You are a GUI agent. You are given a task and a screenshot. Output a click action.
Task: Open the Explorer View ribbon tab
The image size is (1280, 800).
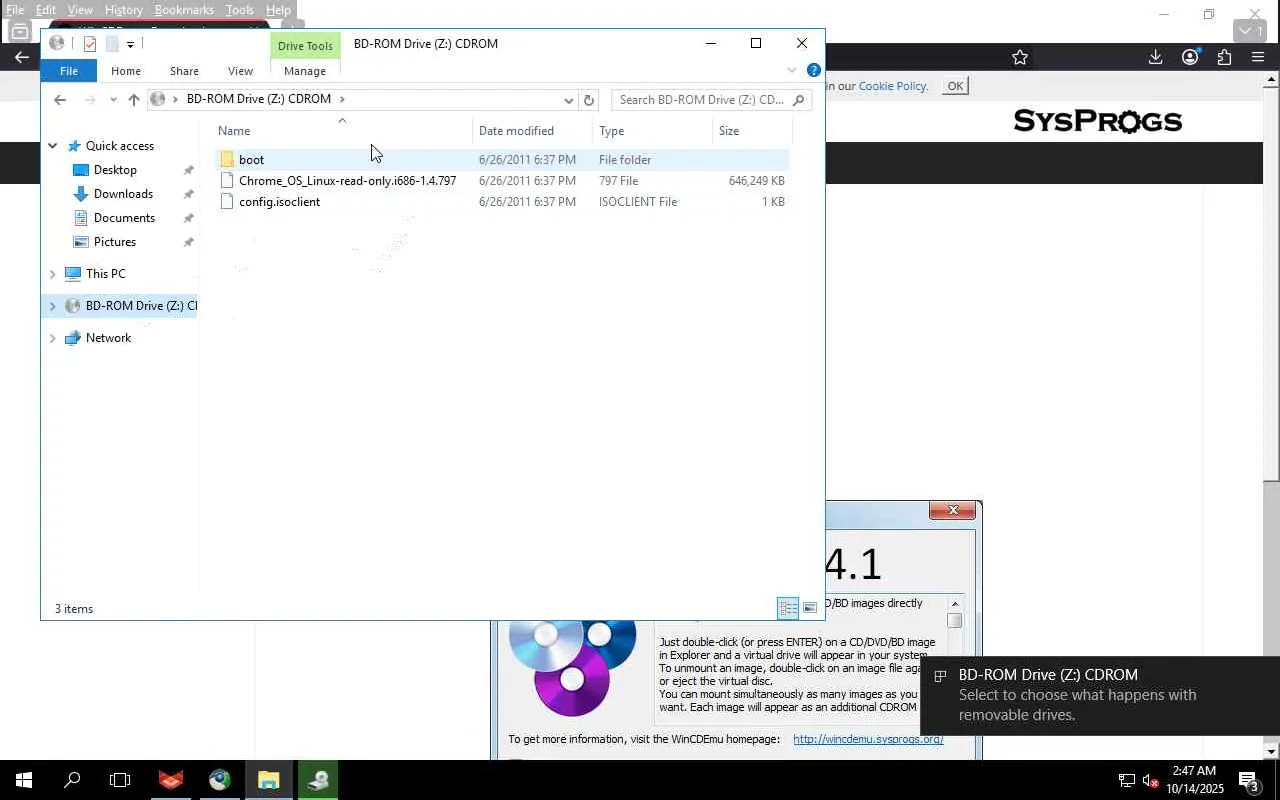(240, 71)
